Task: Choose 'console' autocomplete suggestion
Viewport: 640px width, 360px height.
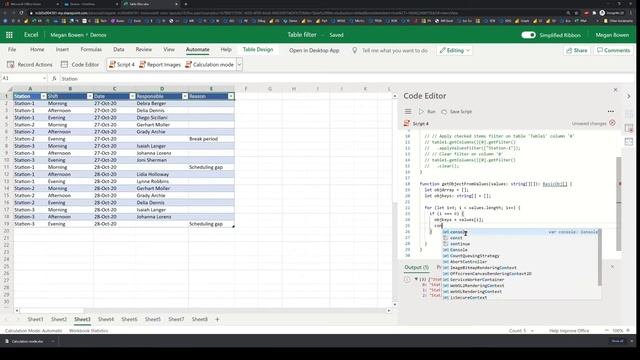Action: [521, 232]
